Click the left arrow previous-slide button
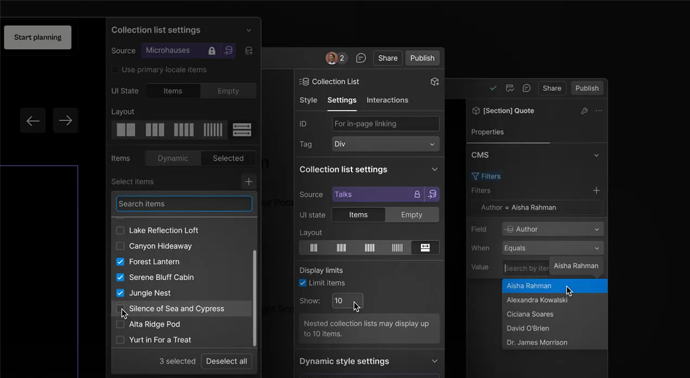690x378 pixels. click(x=33, y=121)
